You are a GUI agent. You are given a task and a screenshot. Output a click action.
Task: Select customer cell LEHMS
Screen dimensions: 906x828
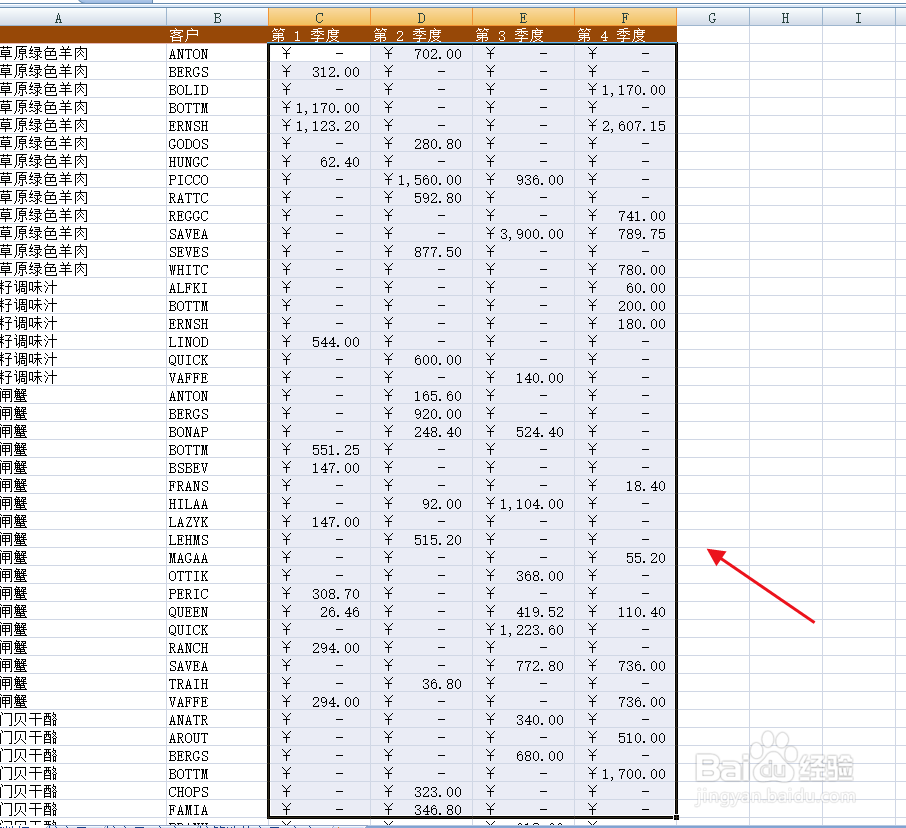tap(217, 540)
